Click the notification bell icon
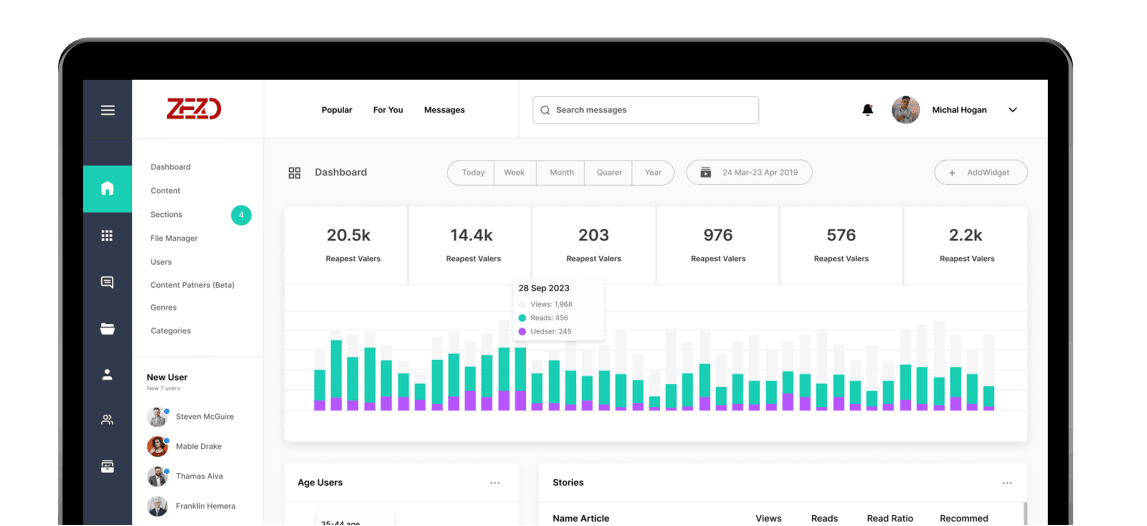 click(867, 110)
